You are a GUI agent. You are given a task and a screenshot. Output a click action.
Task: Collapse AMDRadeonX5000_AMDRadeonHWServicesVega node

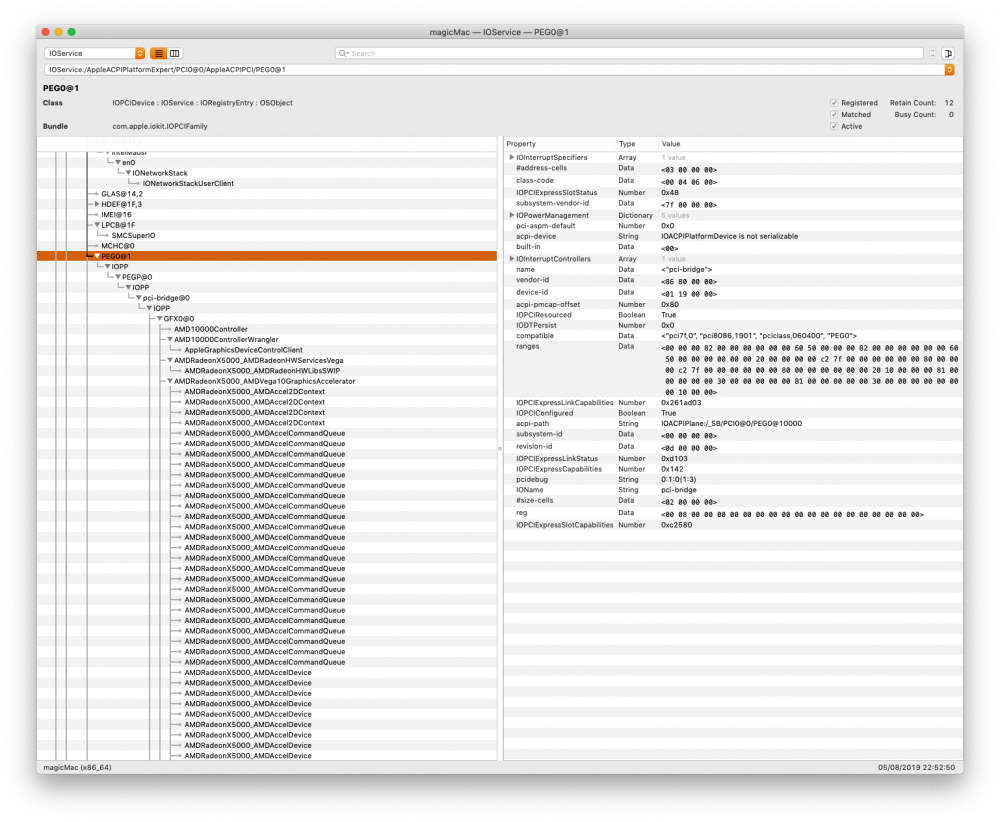click(170, 360)
